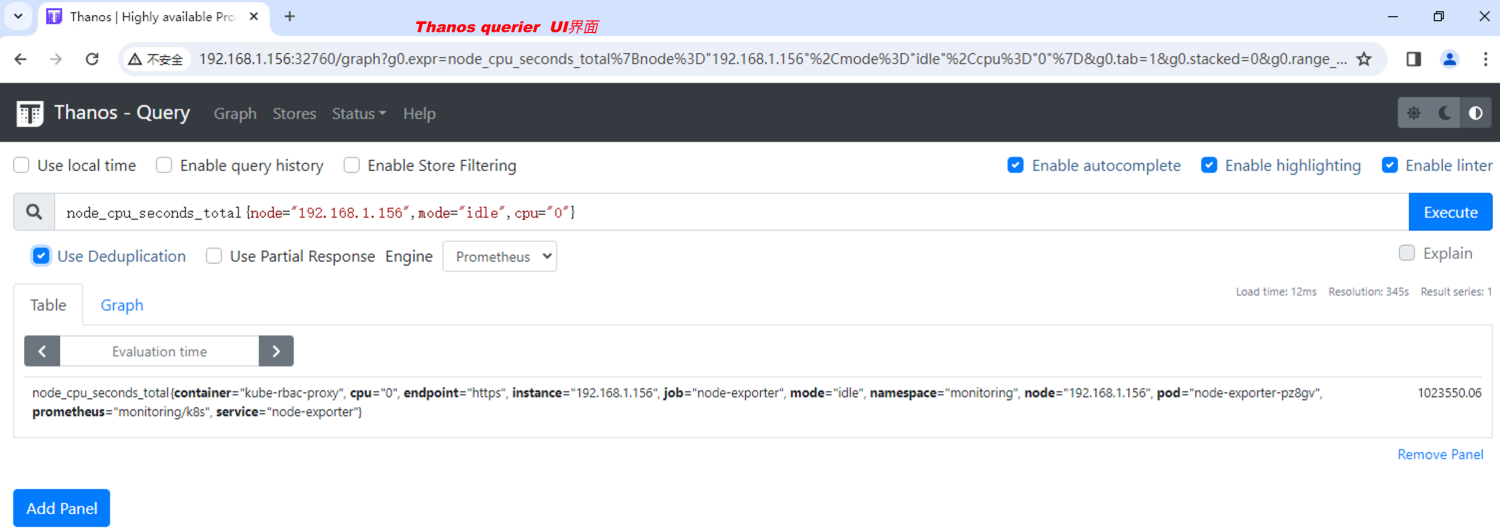
Task: Click the node_cpu_seconds_total result series row
Action: coord(757,403)
